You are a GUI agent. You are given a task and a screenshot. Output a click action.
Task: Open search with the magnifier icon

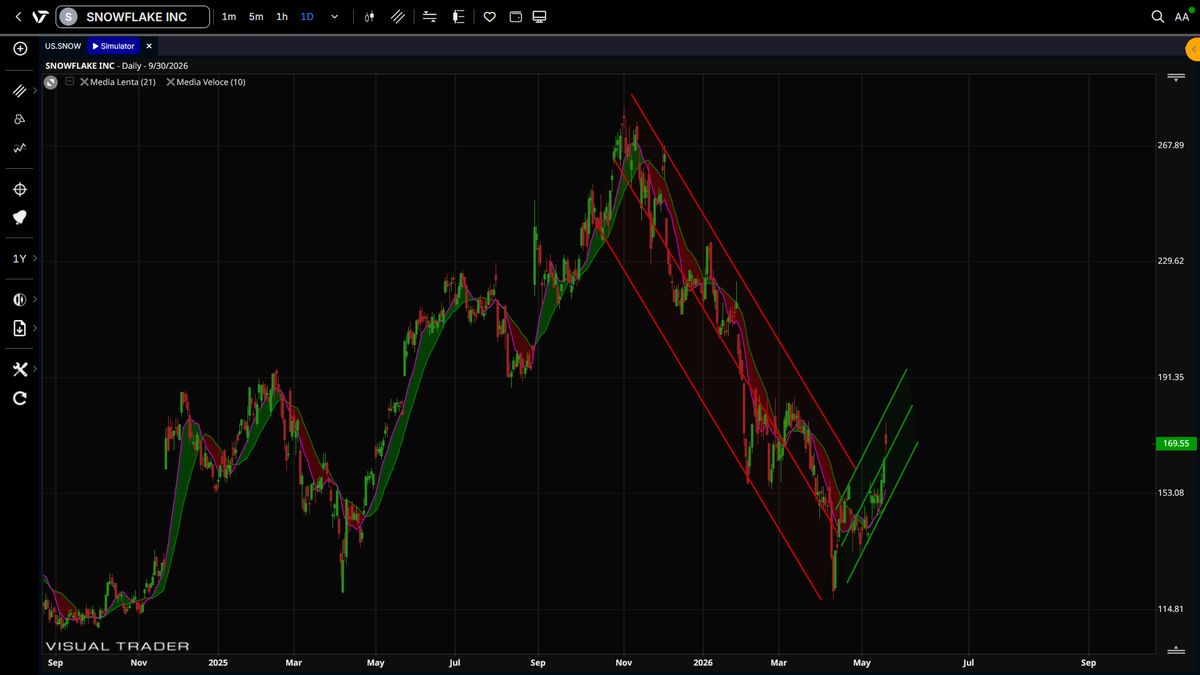1158,17
